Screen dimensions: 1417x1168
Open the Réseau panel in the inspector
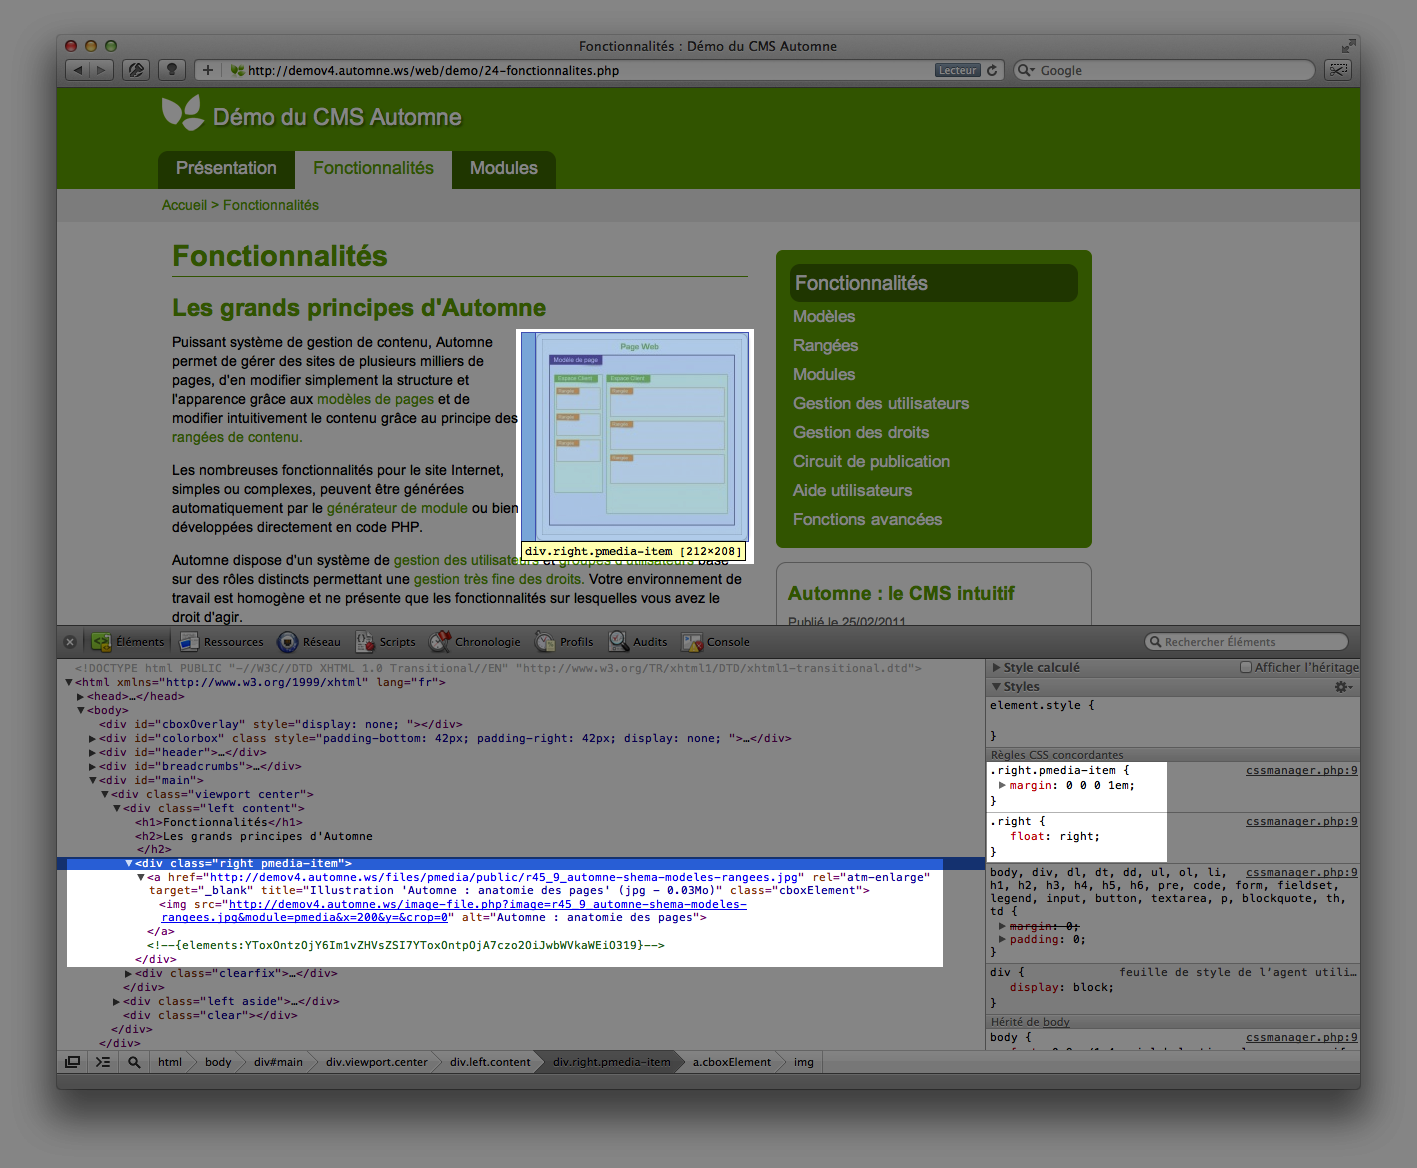point(309,642)
